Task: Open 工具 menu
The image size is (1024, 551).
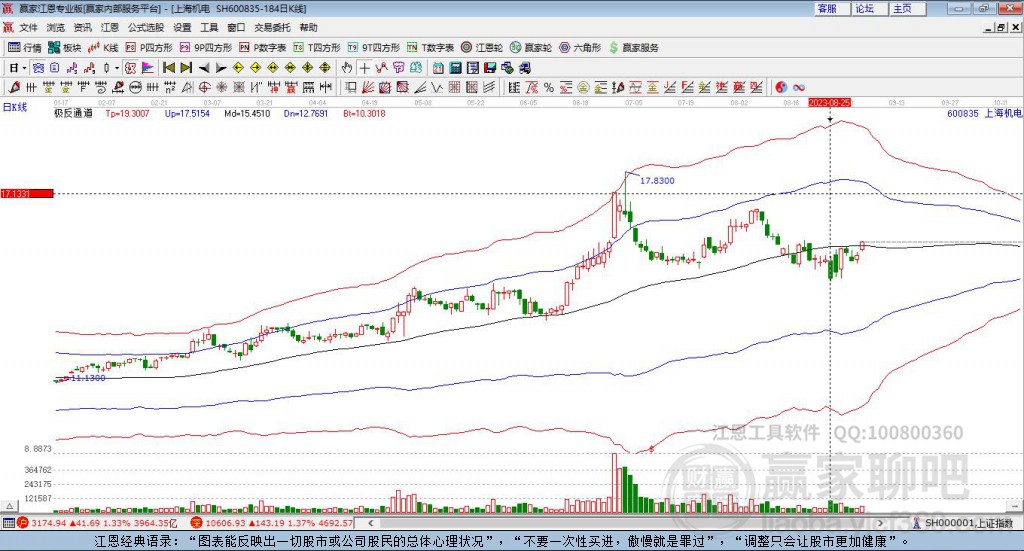Action: click(209, 27)
